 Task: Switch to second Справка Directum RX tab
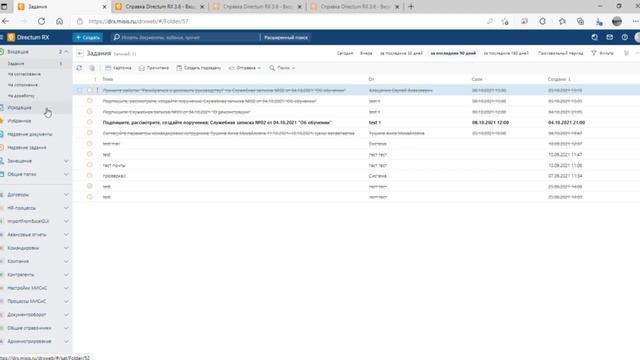pyautogui.click(x=257, y=7)
